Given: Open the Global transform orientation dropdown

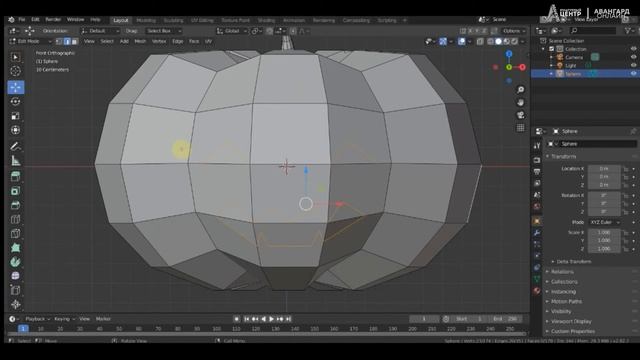Looking at the screenshot, I should (232, 31).
